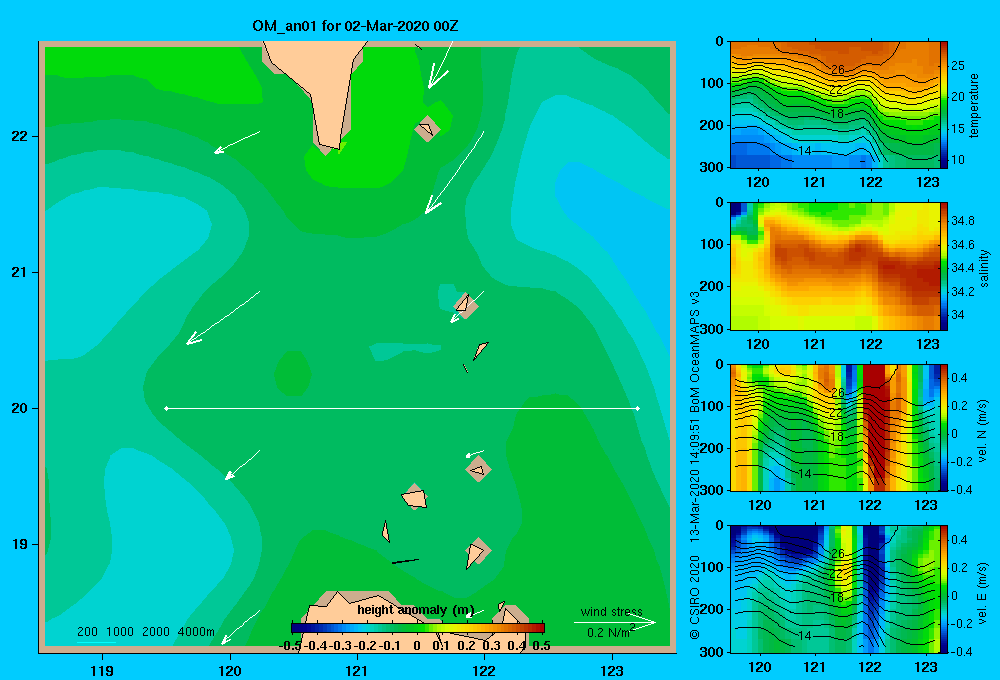Screen dimensions: 1000x680
Task: Click the "© CSIRO 2020" copyright text
Action: coord(695,598)
